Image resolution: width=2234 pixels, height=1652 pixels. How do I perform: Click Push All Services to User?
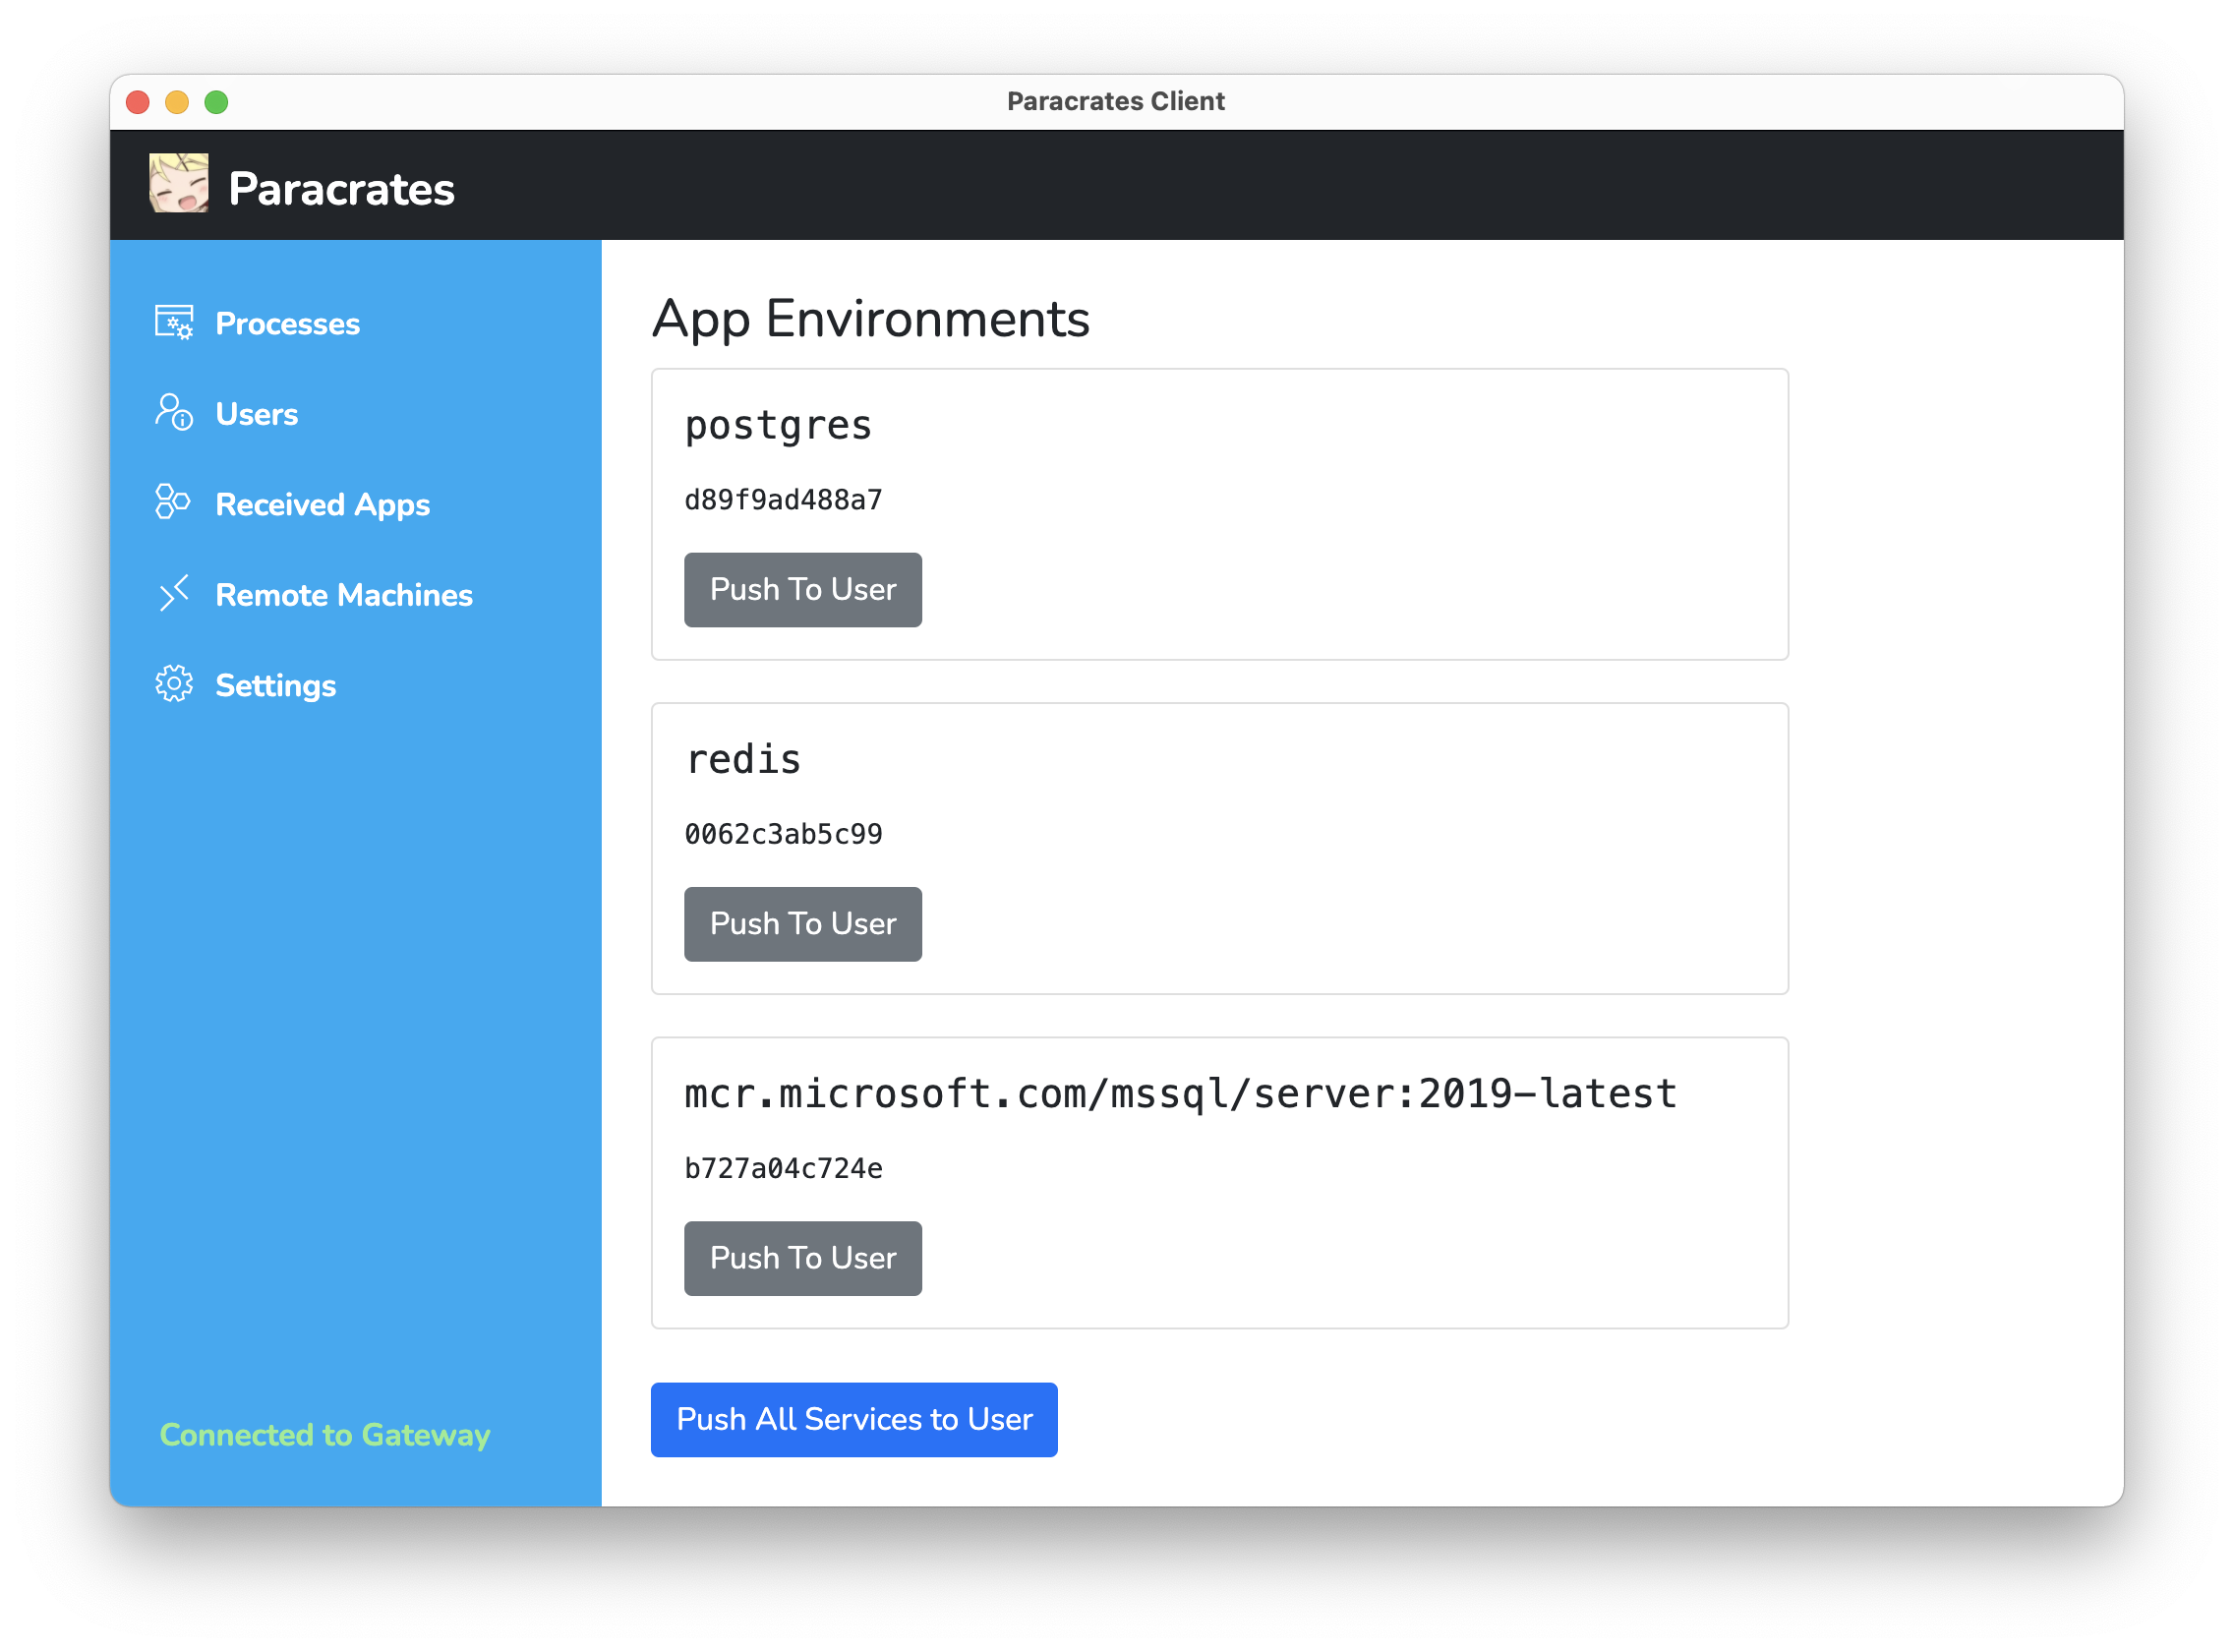(x=854, y=1420)
